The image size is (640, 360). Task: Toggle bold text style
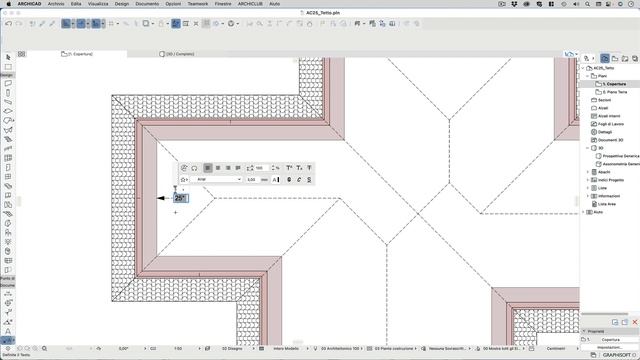(289, 180)
